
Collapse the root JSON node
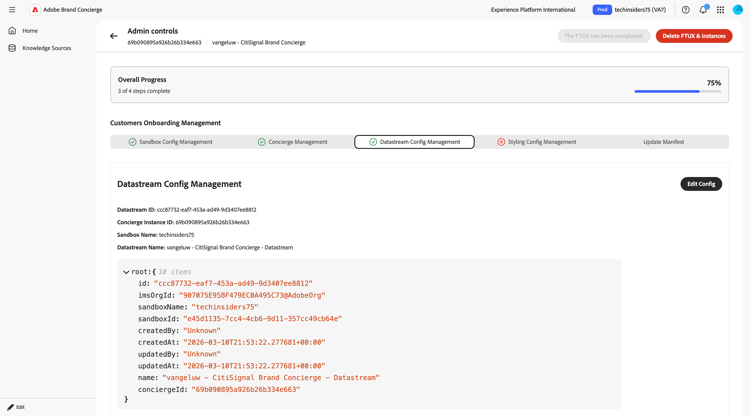coord(126,272)
